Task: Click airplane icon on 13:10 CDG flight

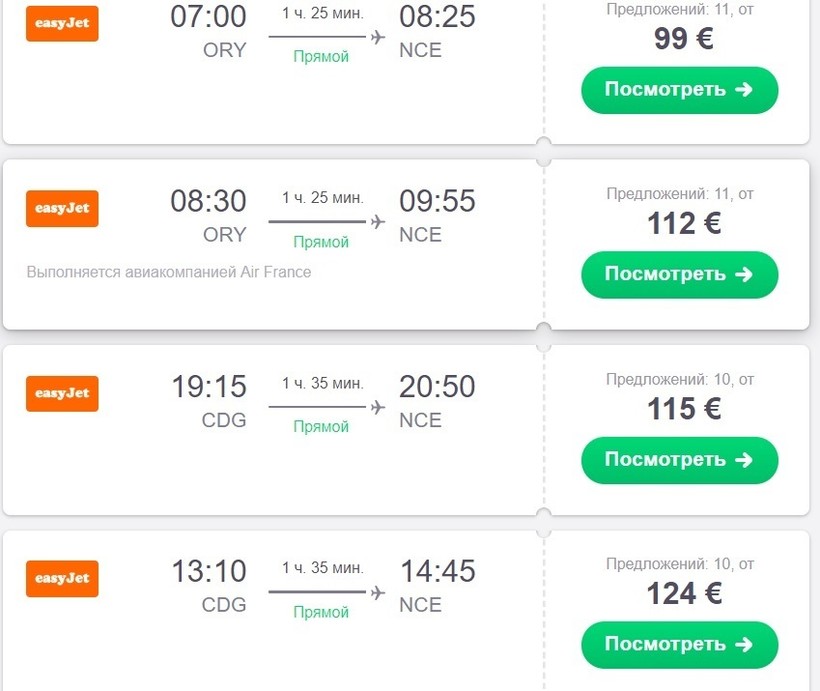Action: (378, 592)
